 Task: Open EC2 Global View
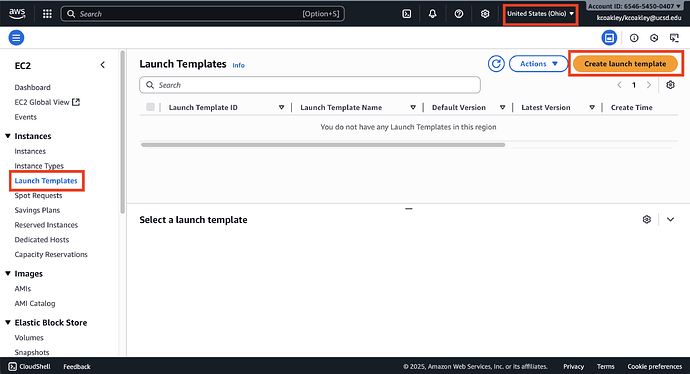tap(42, 102)
